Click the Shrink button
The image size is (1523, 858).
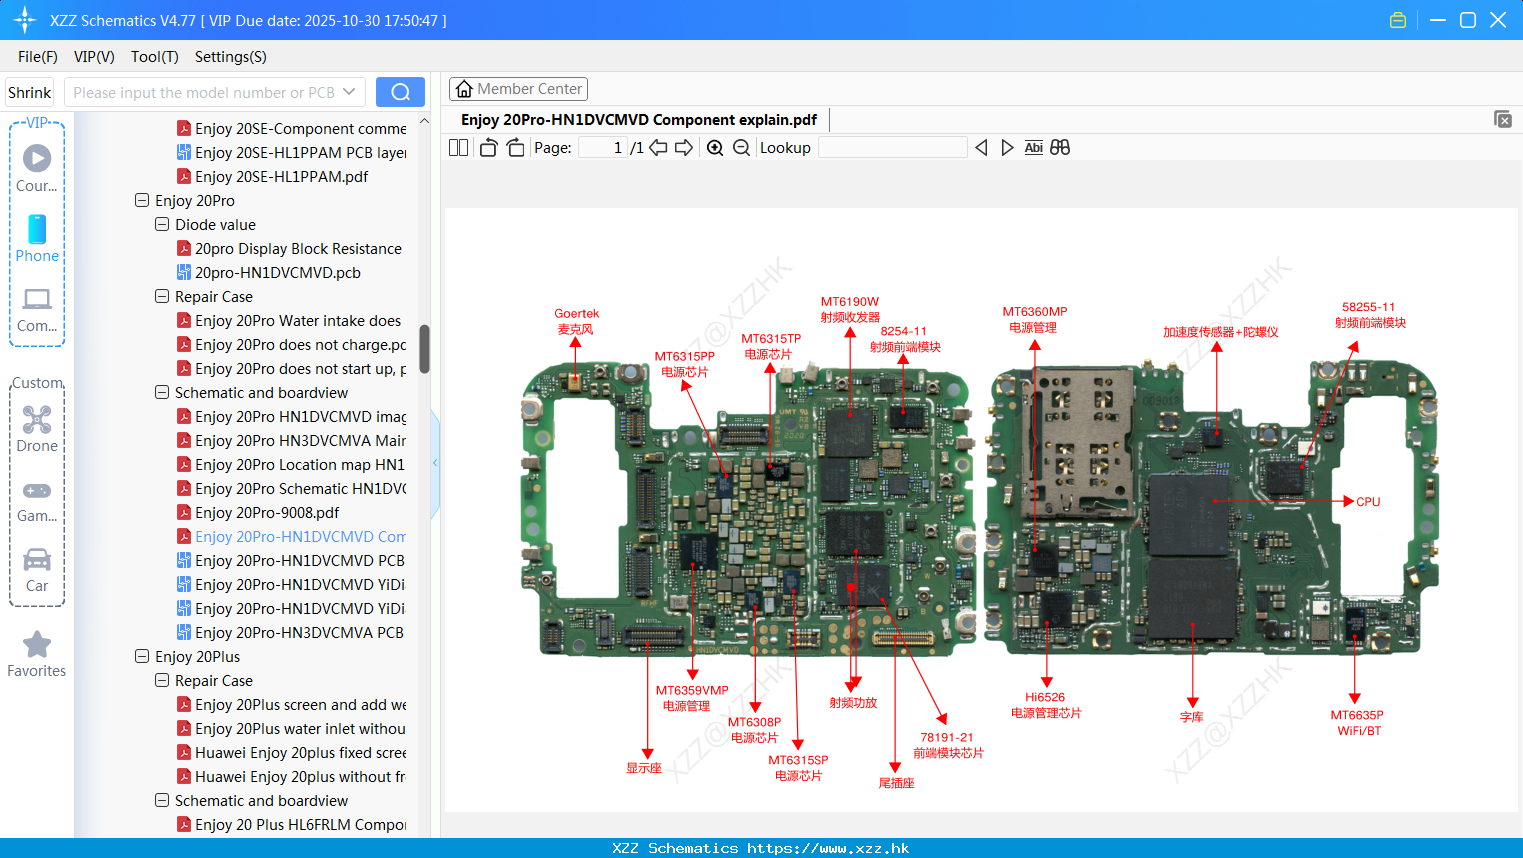click(x=30, y=92)
